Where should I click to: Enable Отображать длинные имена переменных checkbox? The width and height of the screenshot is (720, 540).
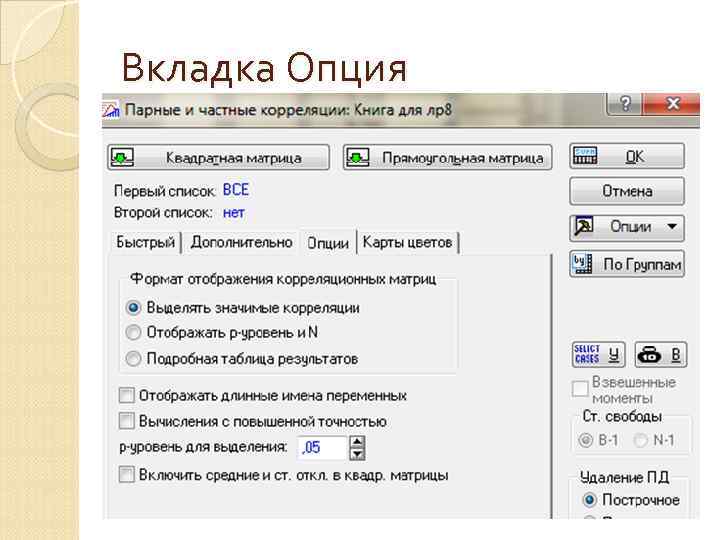[x=126, y=395]
